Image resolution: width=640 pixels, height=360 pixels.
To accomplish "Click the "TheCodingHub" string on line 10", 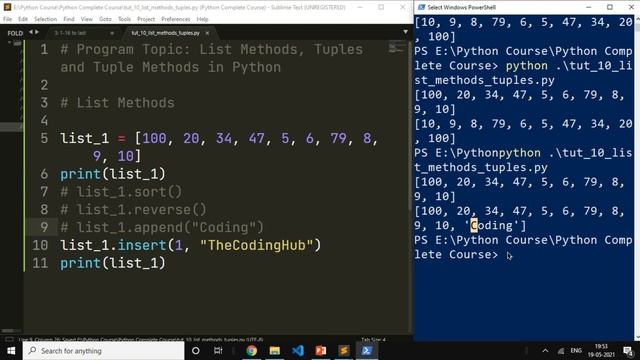I will coord(256,245).
